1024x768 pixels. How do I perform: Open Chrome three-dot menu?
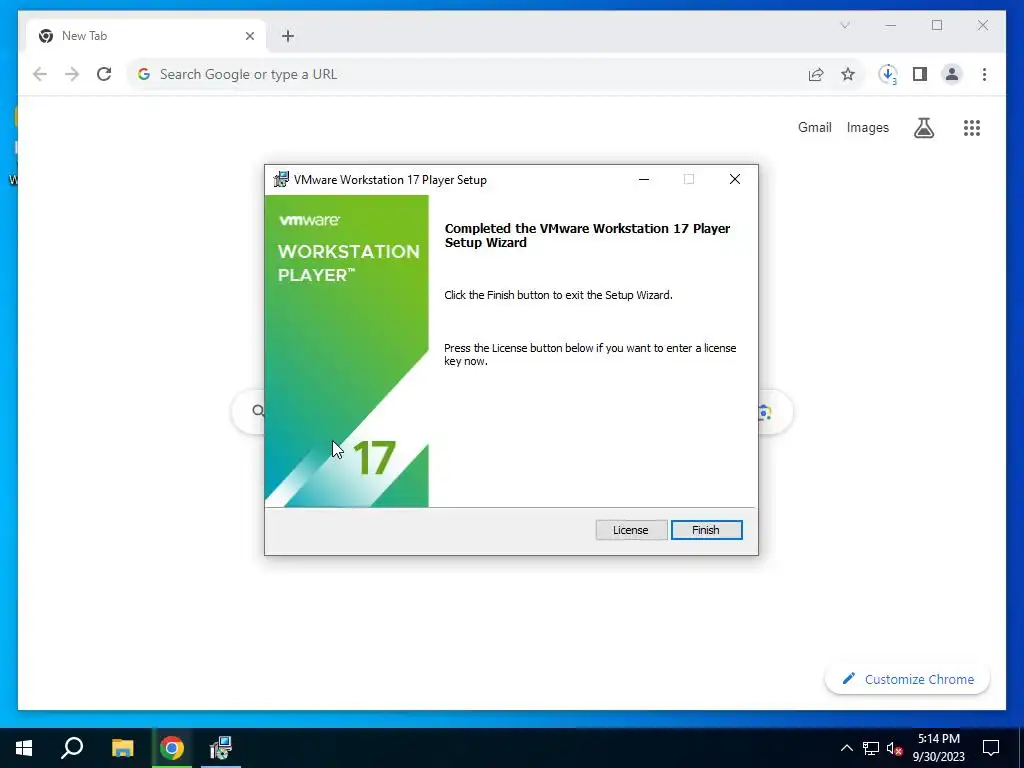pyautogui.click(x=984, y=74)
